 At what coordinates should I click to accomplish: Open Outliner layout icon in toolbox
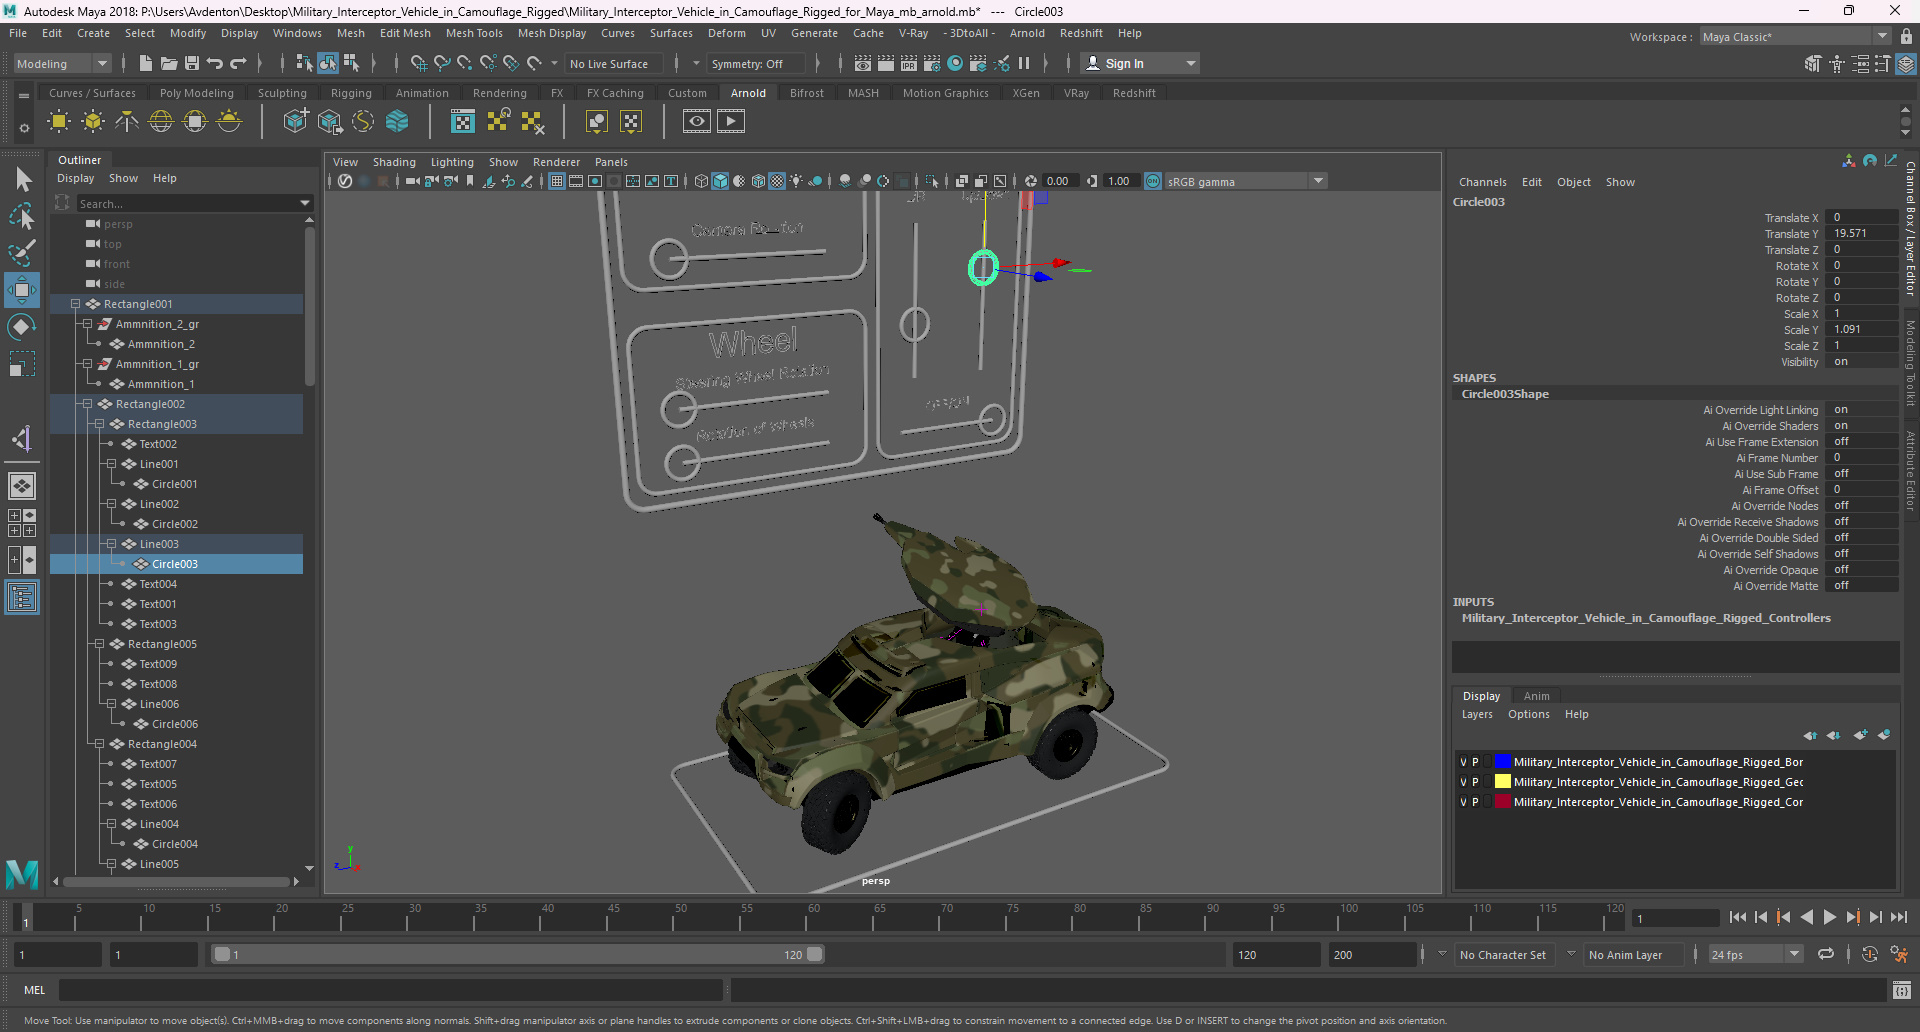(x=21, y=598)
